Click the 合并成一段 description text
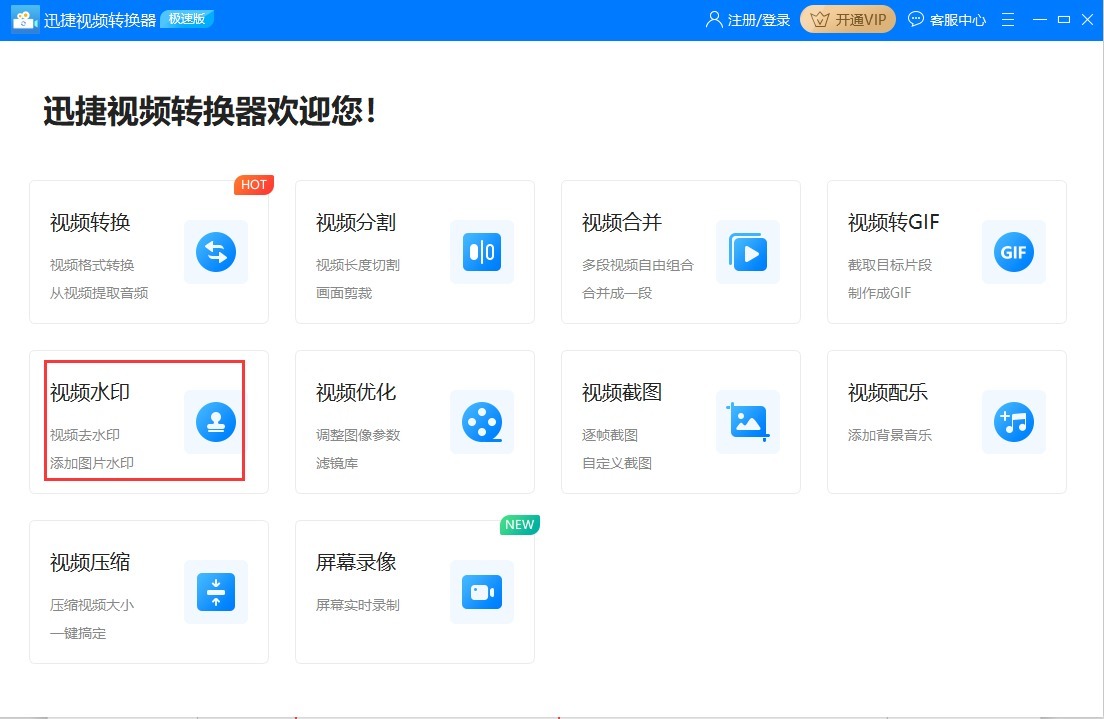Viewport: 1104px width, 719px height. pyautogui.click(x=617, y=293)
